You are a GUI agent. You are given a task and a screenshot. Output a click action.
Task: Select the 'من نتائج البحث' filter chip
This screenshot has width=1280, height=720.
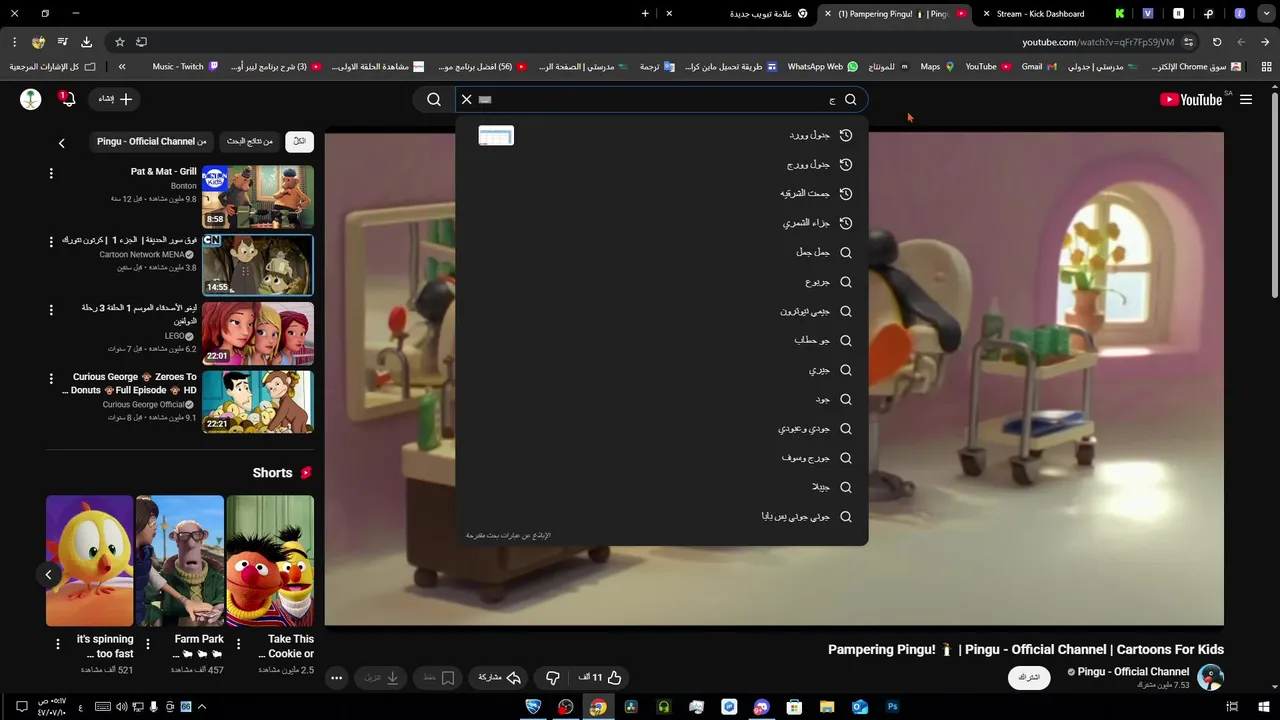point(250,141)
